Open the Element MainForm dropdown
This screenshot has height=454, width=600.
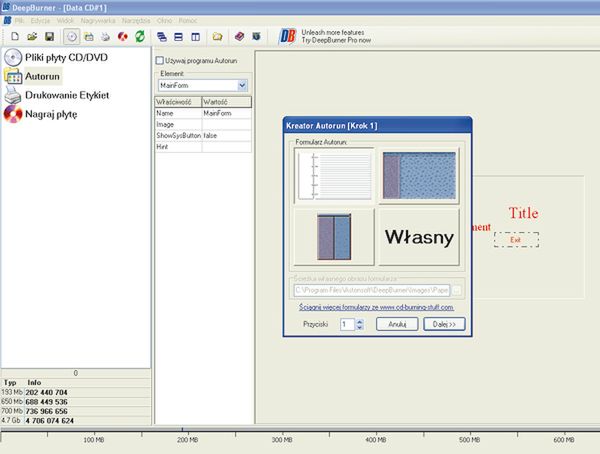click(x=243, y=86)
